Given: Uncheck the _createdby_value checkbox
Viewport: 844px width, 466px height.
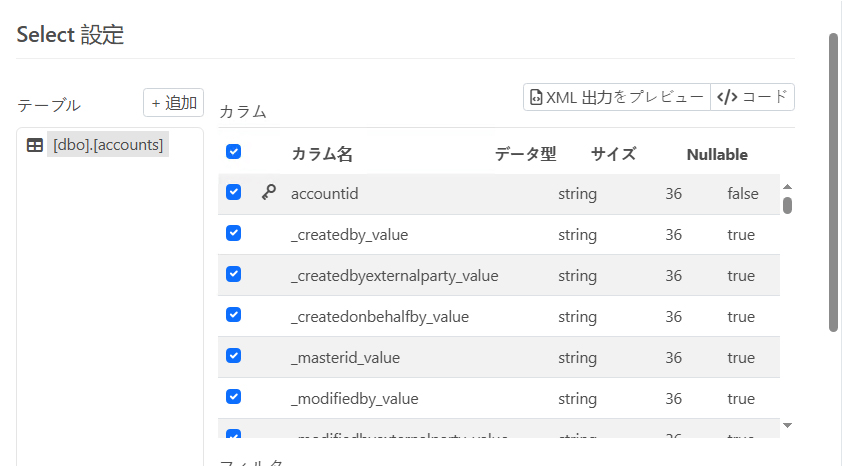Looking at the screenshot, I should click(x=234, y=233).
